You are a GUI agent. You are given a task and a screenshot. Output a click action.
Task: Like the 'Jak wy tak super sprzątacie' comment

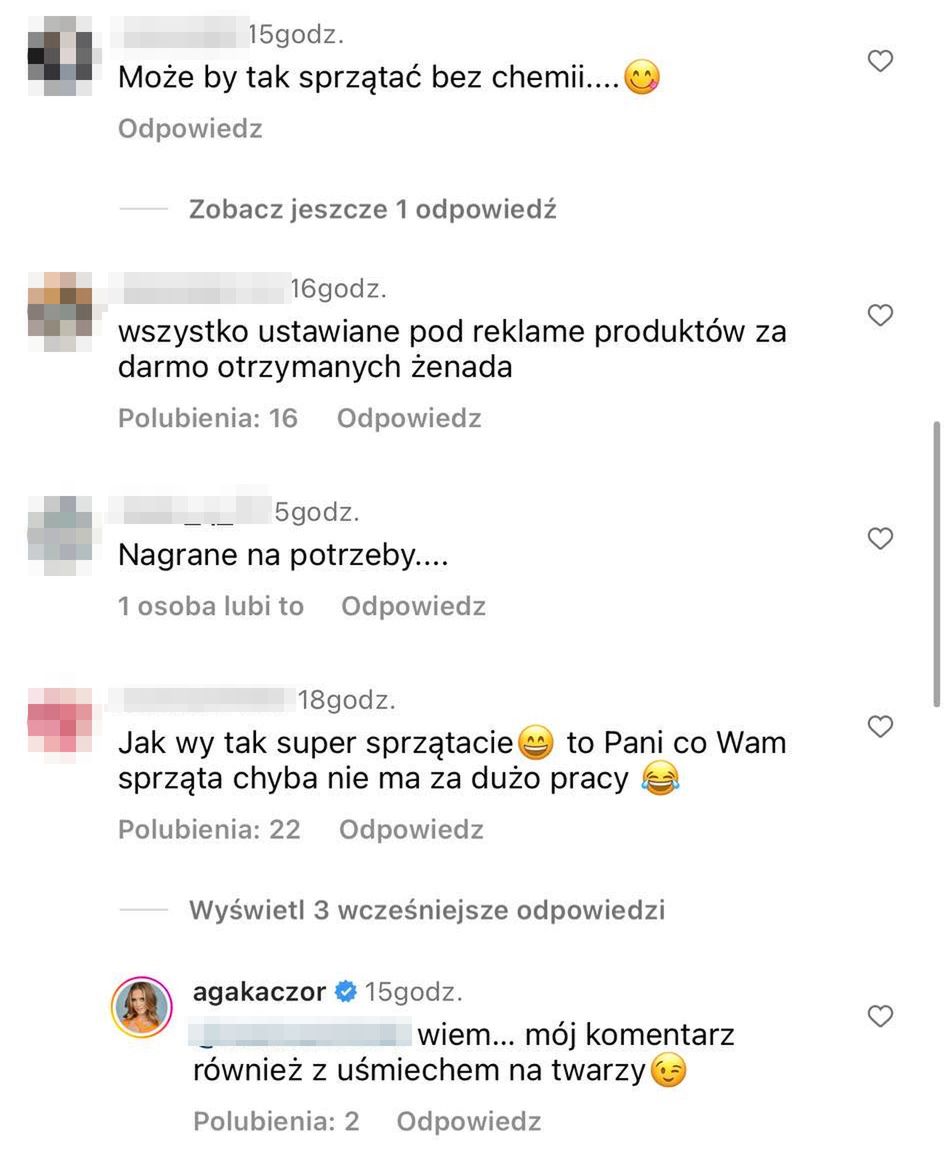coord(880,726)
